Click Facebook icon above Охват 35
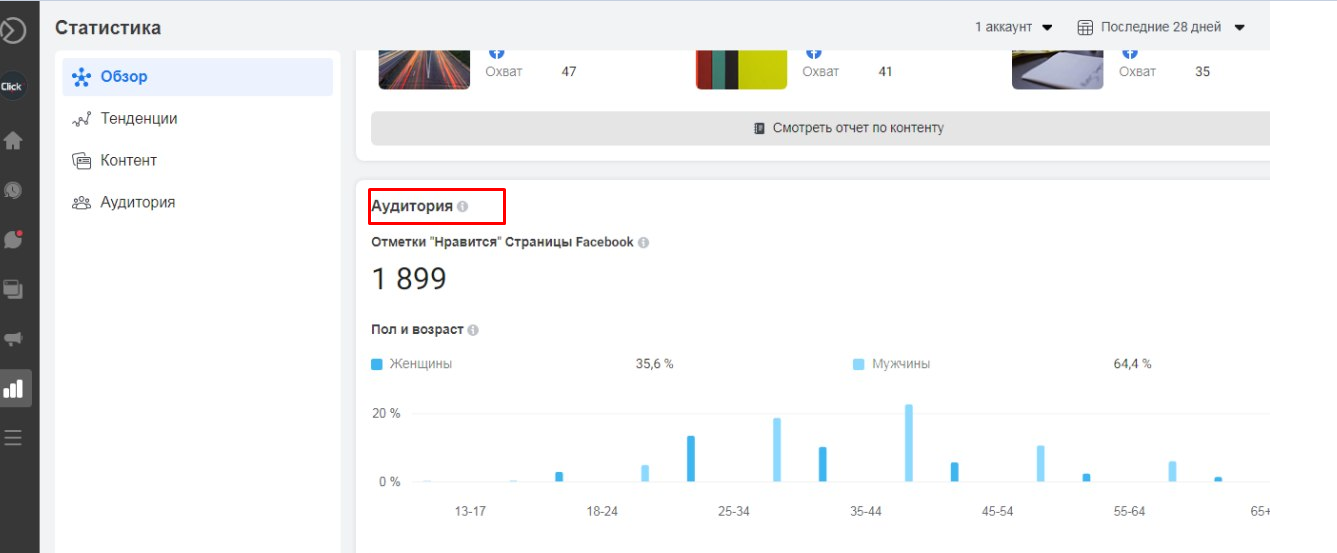The image size is (1337, 553). click(x=1130, y=52)
